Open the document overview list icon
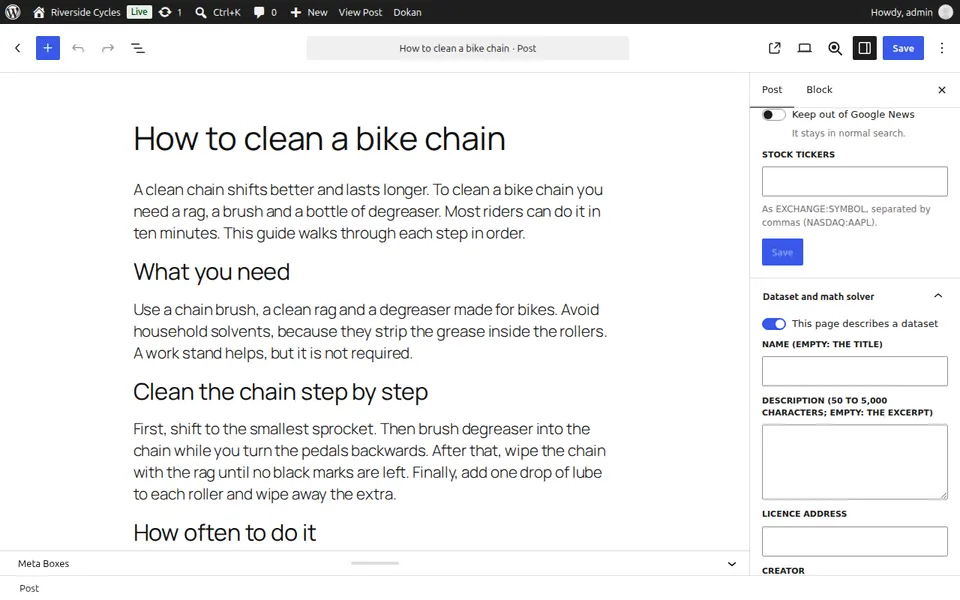 click(x=138, y=48)
